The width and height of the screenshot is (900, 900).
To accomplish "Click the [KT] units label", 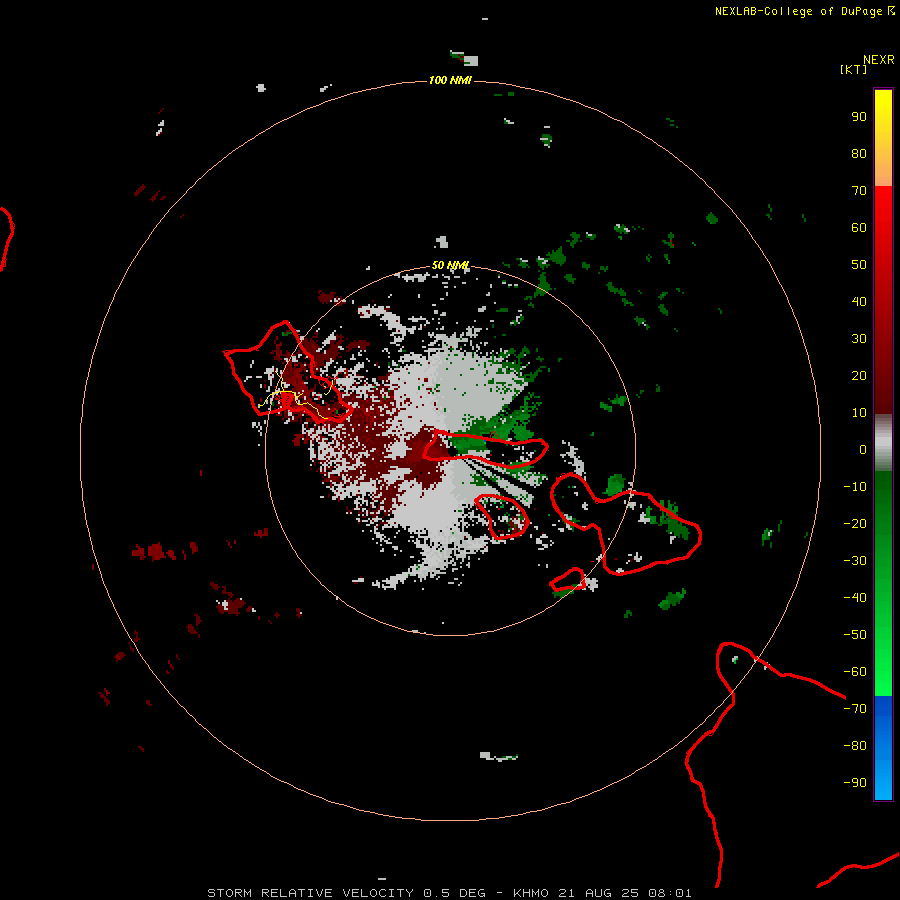I will [854, 69].
